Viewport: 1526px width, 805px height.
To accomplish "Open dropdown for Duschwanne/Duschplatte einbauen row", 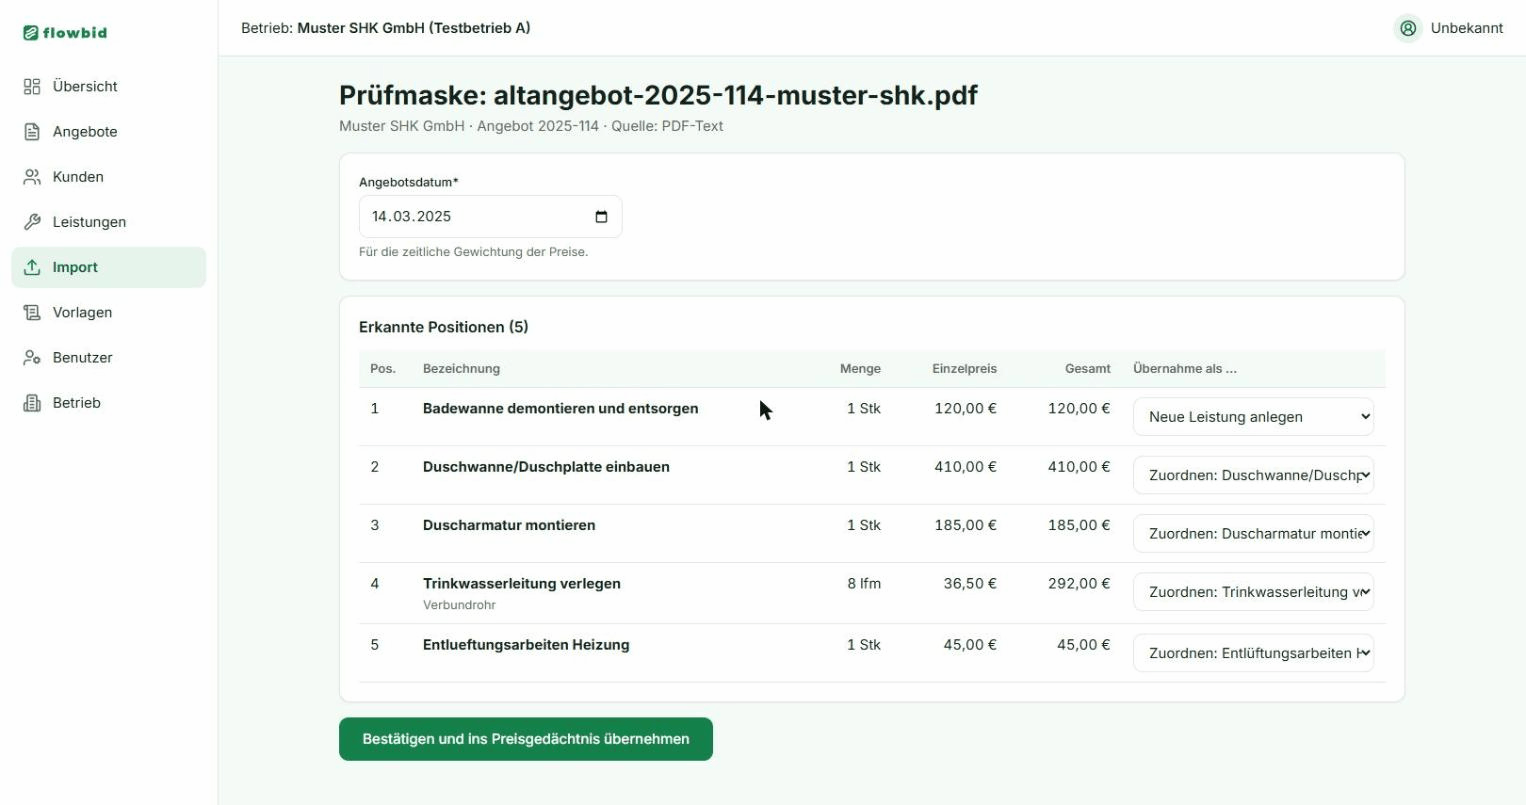I will click(x=1253, y=475).
